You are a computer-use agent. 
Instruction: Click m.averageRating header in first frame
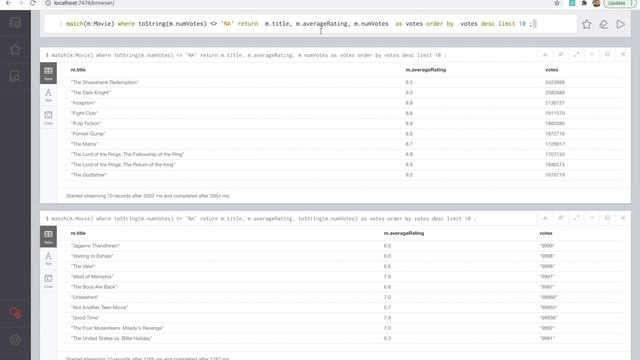coord(425,70)
